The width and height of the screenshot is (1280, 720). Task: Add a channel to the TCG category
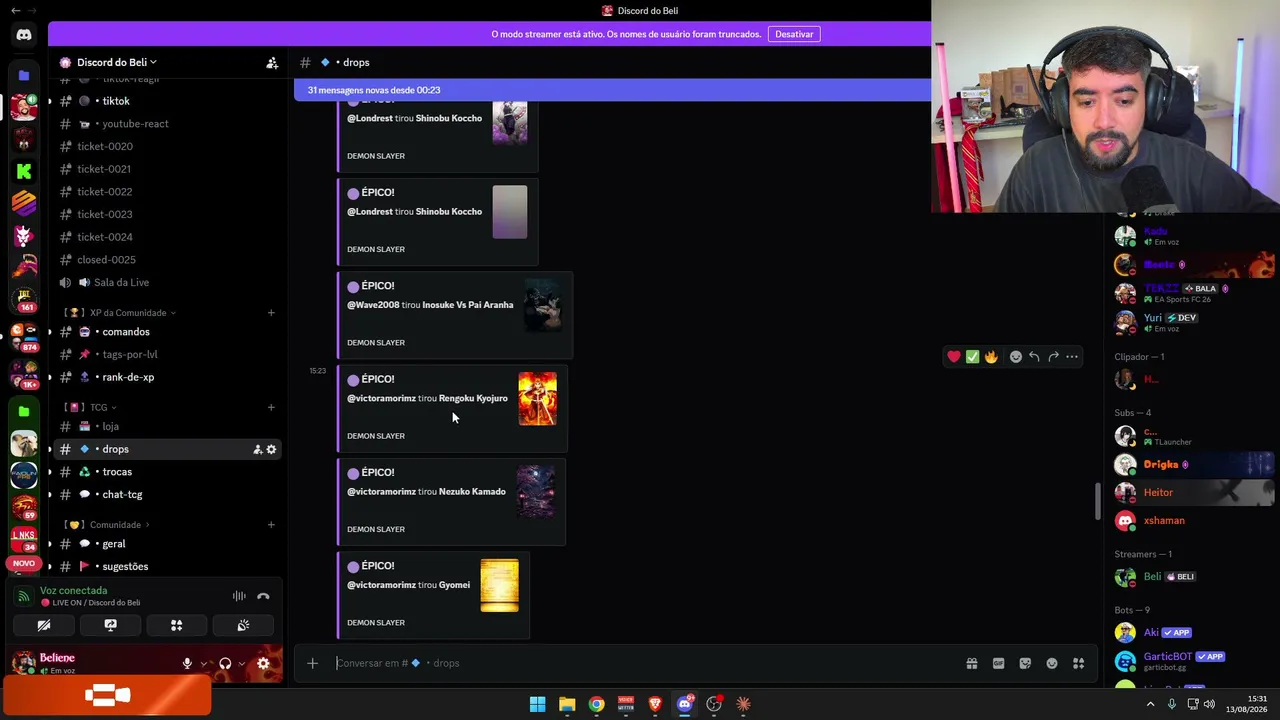click(271, 407)
